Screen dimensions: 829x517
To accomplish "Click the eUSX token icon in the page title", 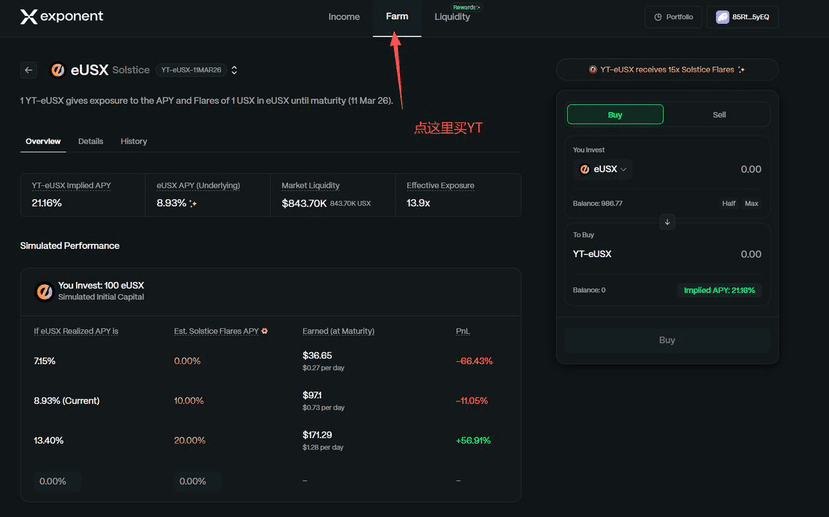I will (58, 70).
